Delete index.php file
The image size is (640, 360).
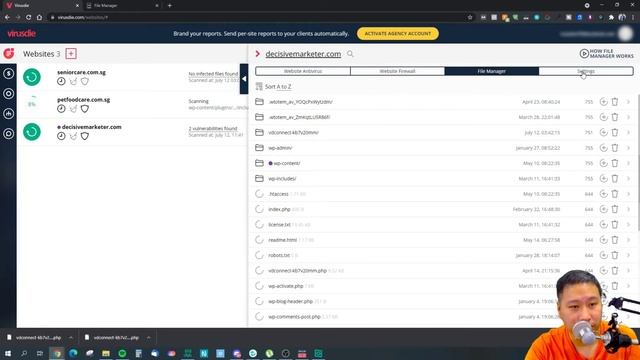615,209
